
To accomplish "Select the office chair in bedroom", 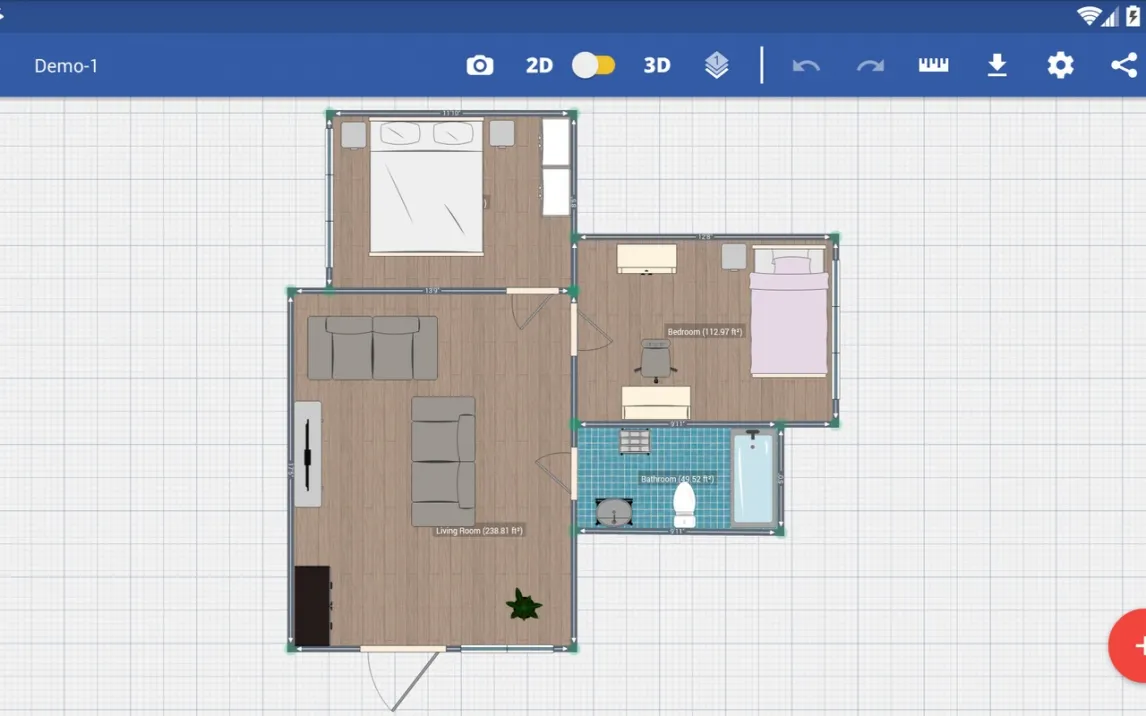I will point(655,360).
